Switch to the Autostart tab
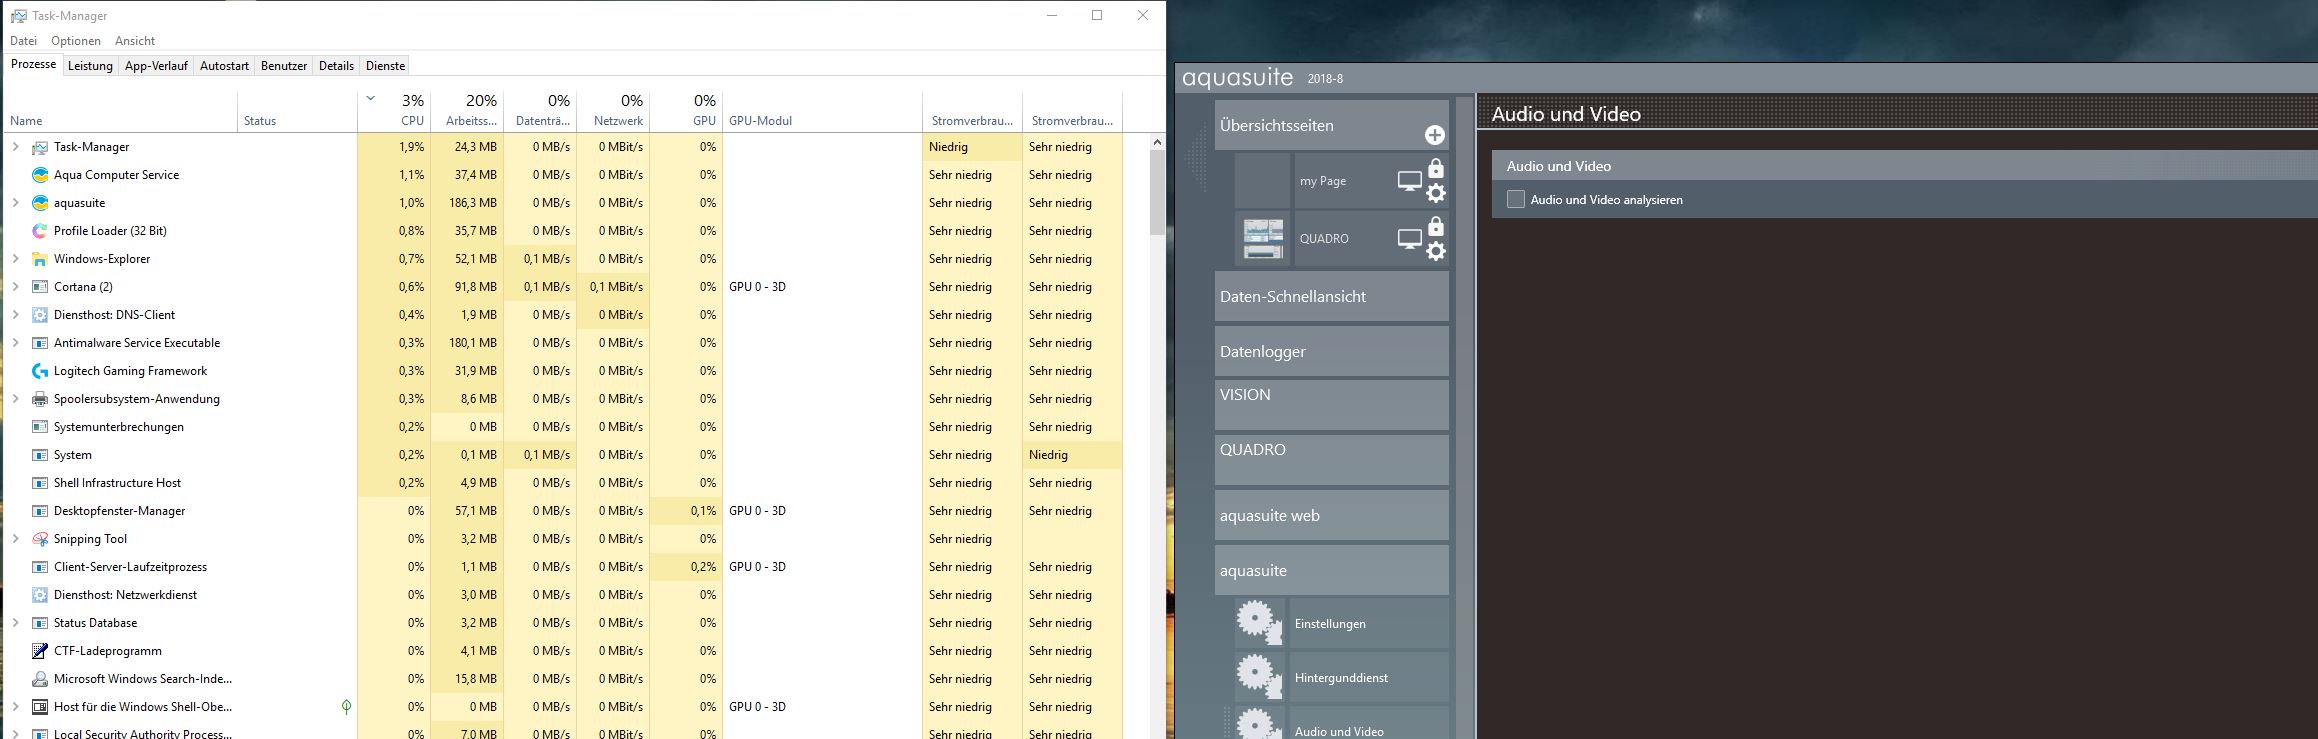The width and height of the screenshot is (2318, 739). click(x=224, y=66)
